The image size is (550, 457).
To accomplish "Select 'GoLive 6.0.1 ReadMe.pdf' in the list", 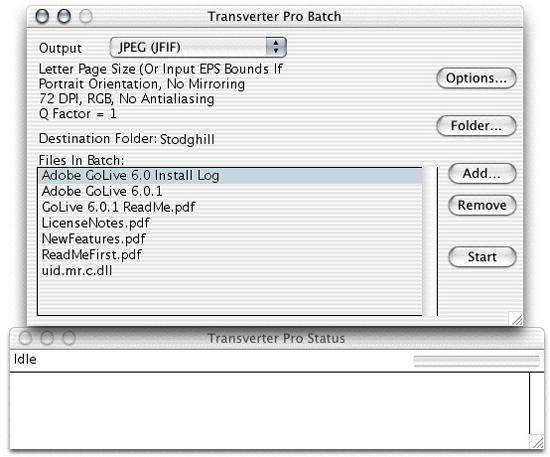I will [230, 207].
